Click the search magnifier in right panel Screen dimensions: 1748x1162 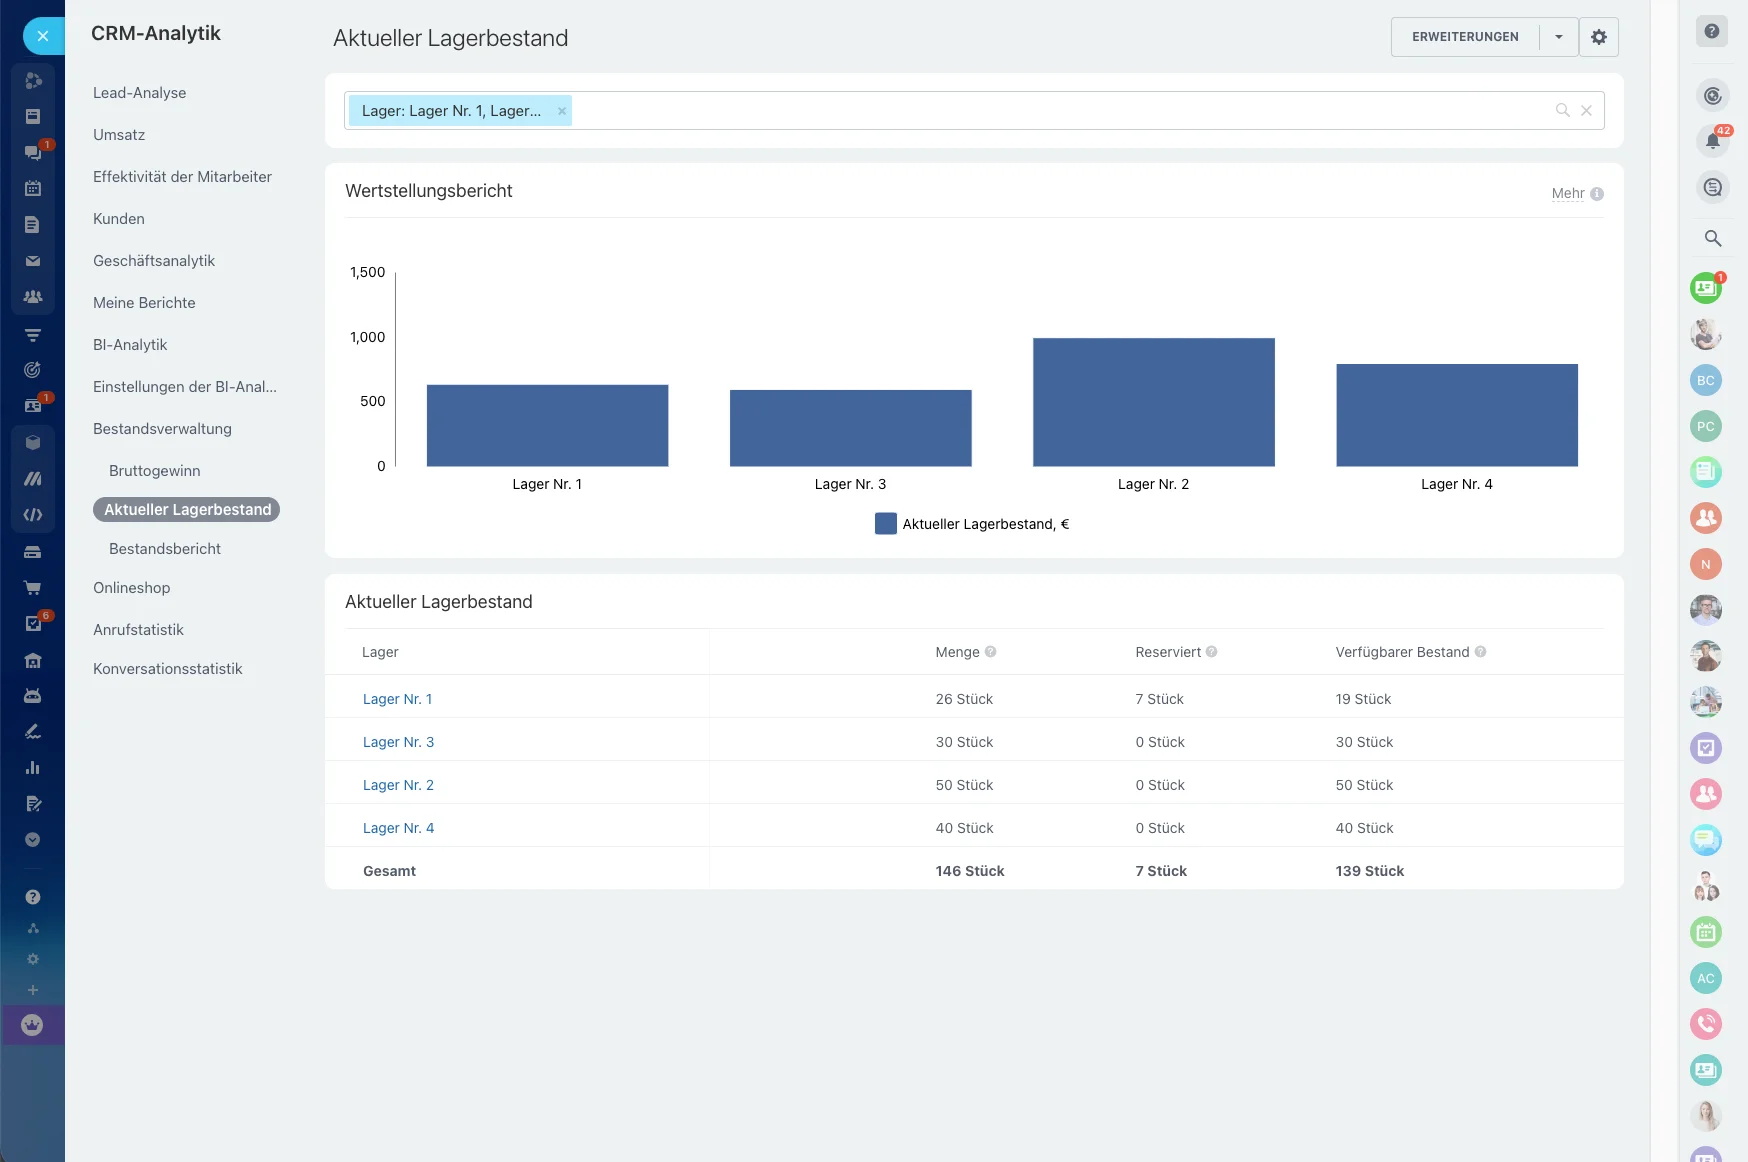click(1712, 238)
